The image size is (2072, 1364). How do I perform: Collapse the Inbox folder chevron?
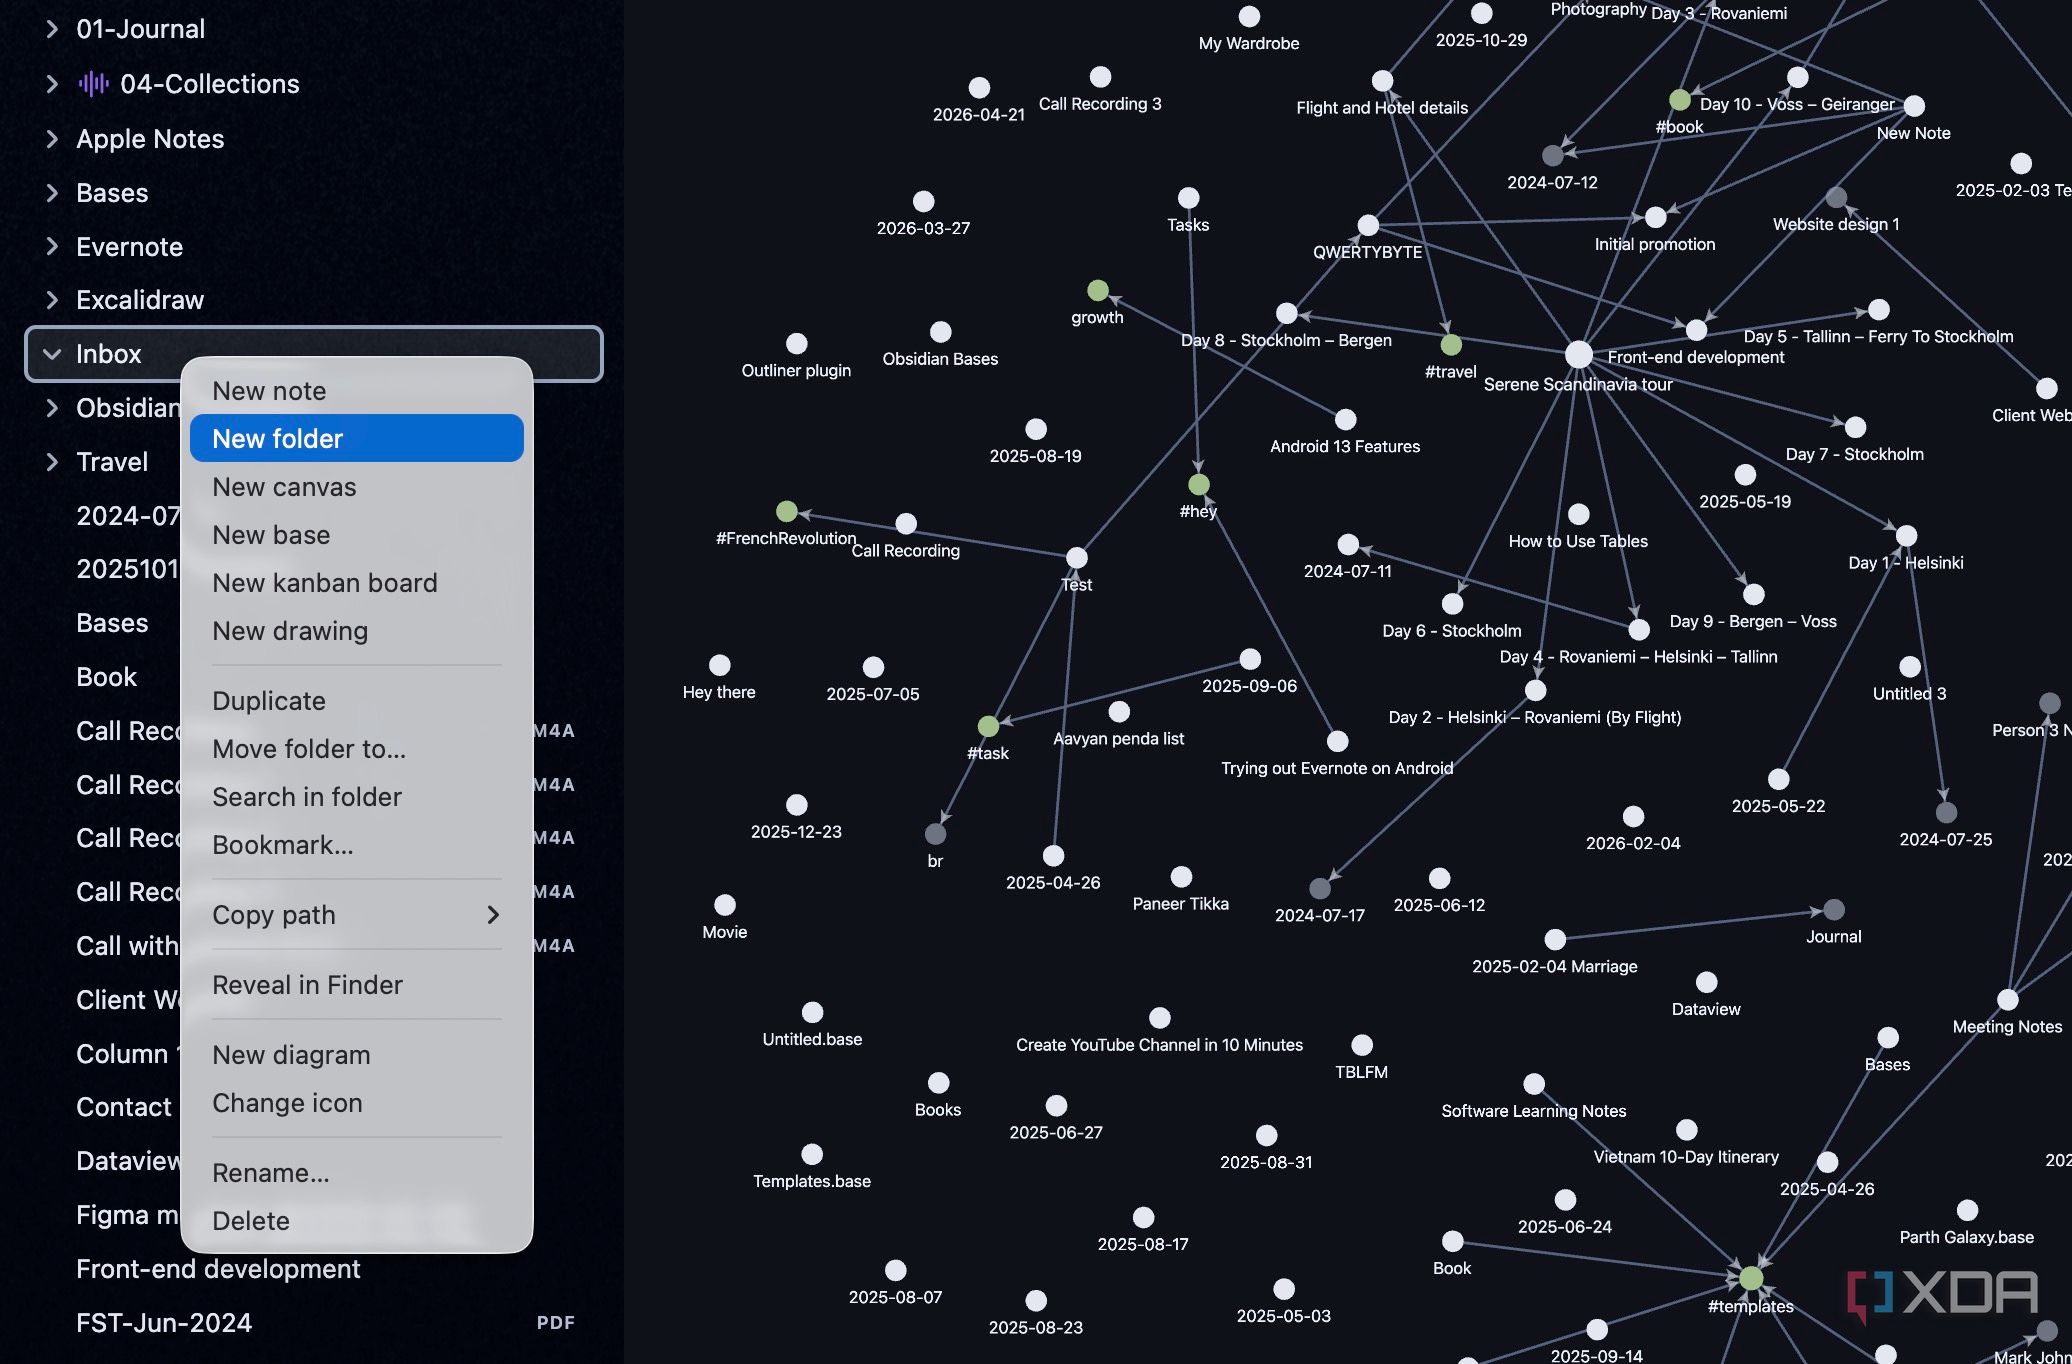[x=52, y=354]
